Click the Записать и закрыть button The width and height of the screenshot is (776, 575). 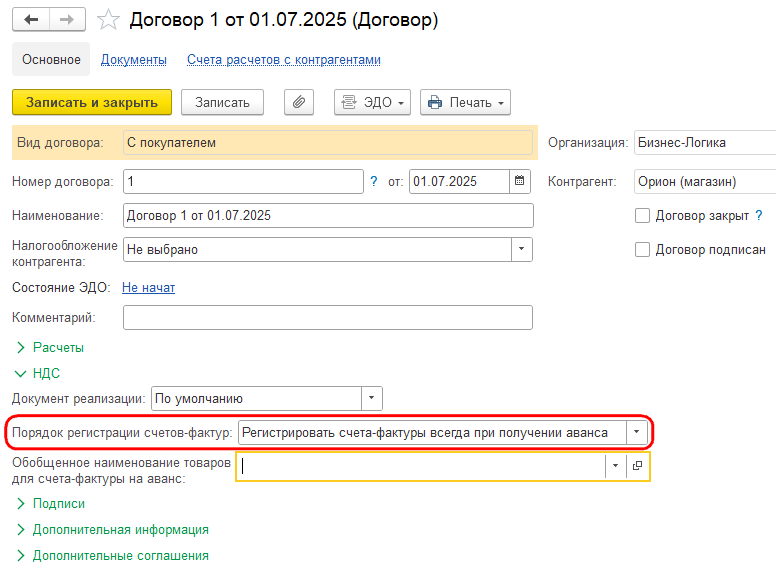tap(92, 102)
